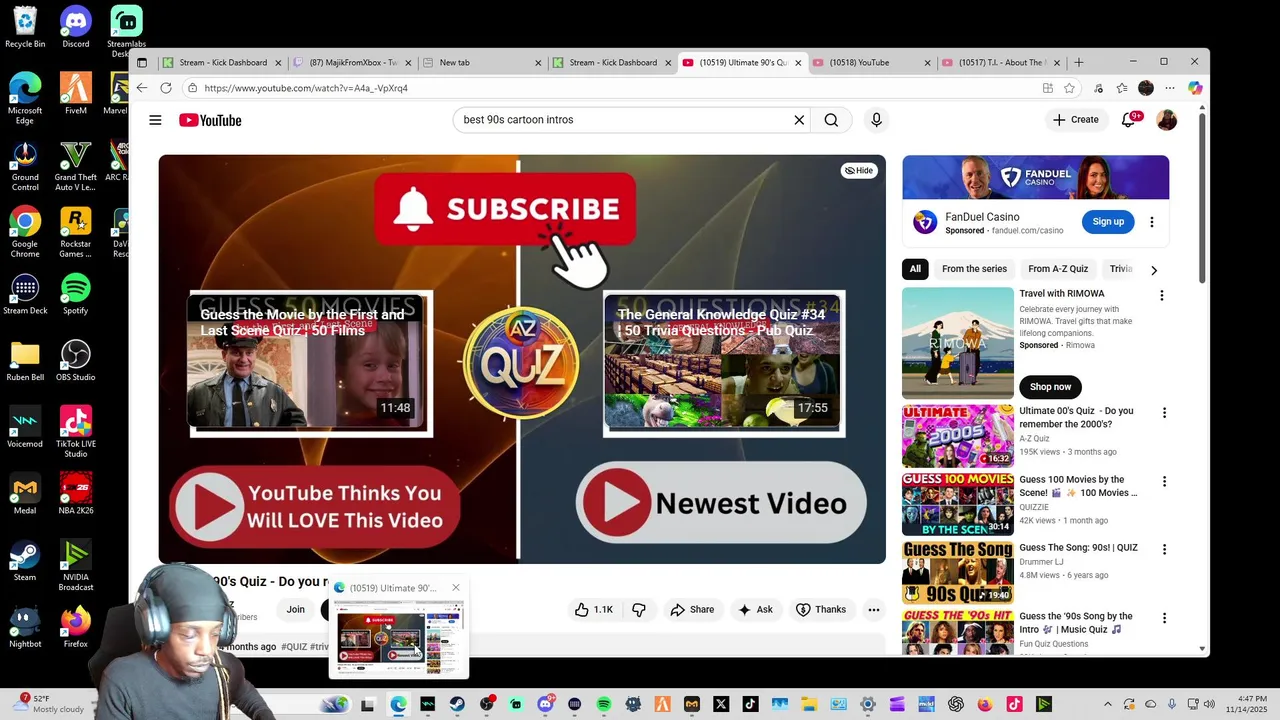This screenshot has width=1280, height=720.
Task: Select the From A-Z Quiz chip
Action: pyautogui.click(x=1058, y=269)
